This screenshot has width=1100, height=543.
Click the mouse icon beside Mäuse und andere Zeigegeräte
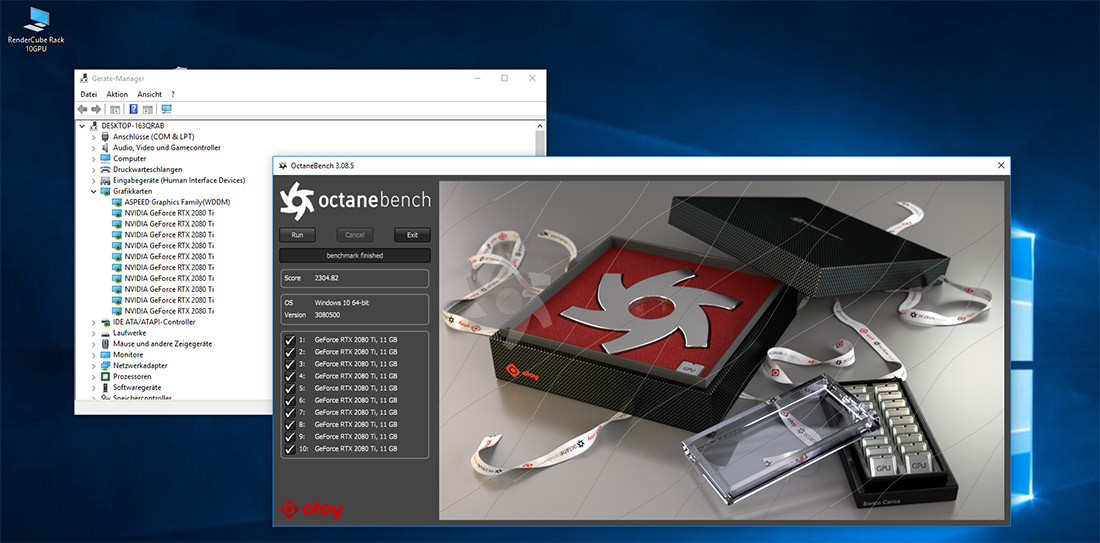coord(105,344)
